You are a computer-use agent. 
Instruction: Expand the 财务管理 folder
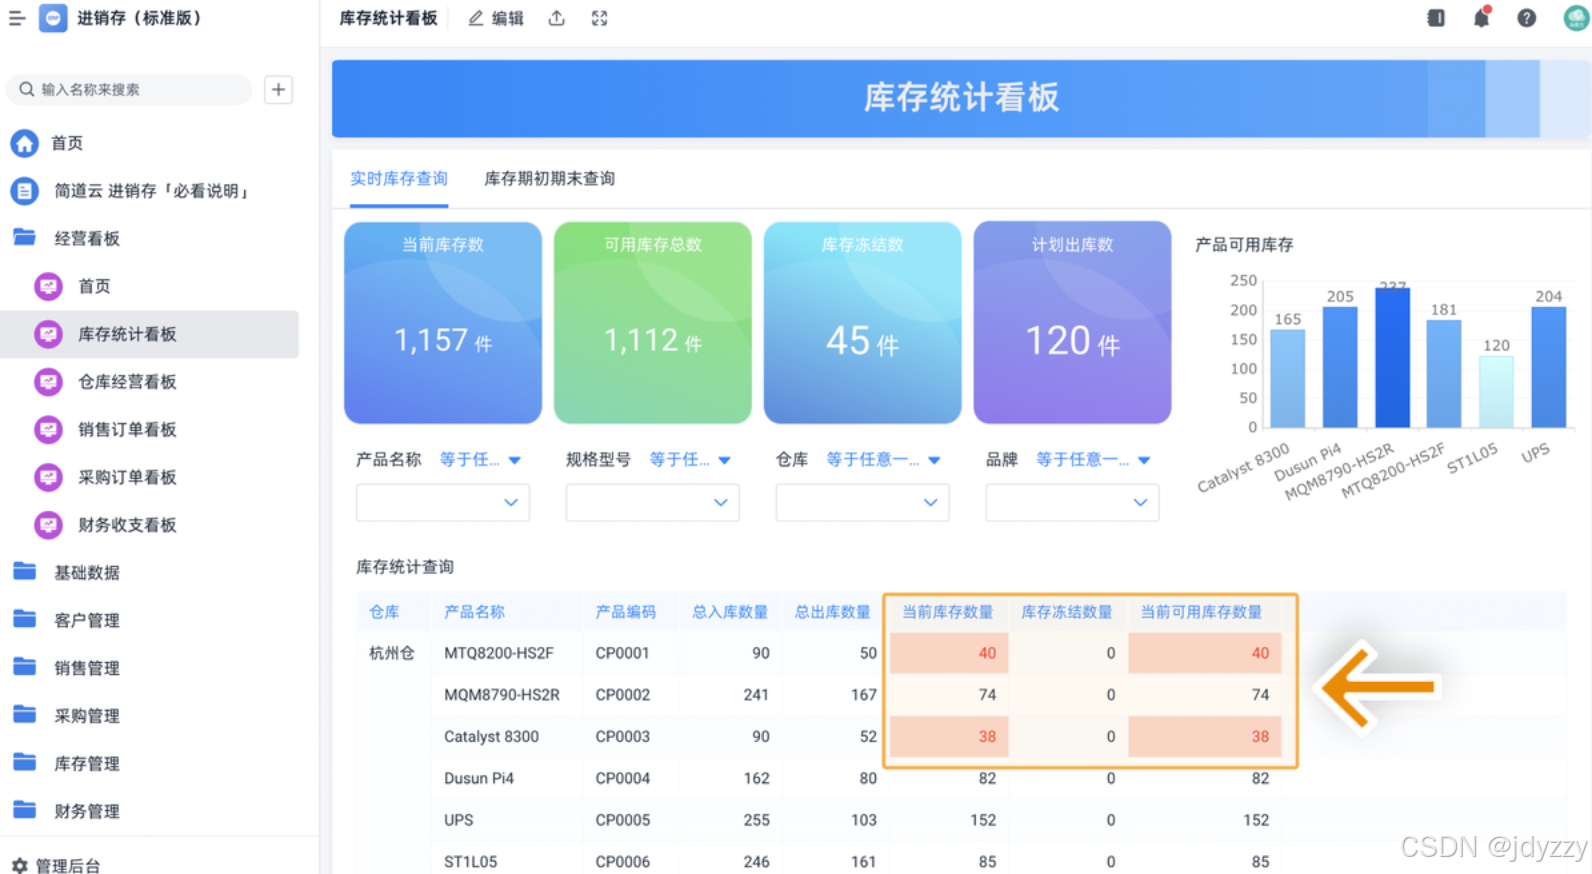click(66, 811)
